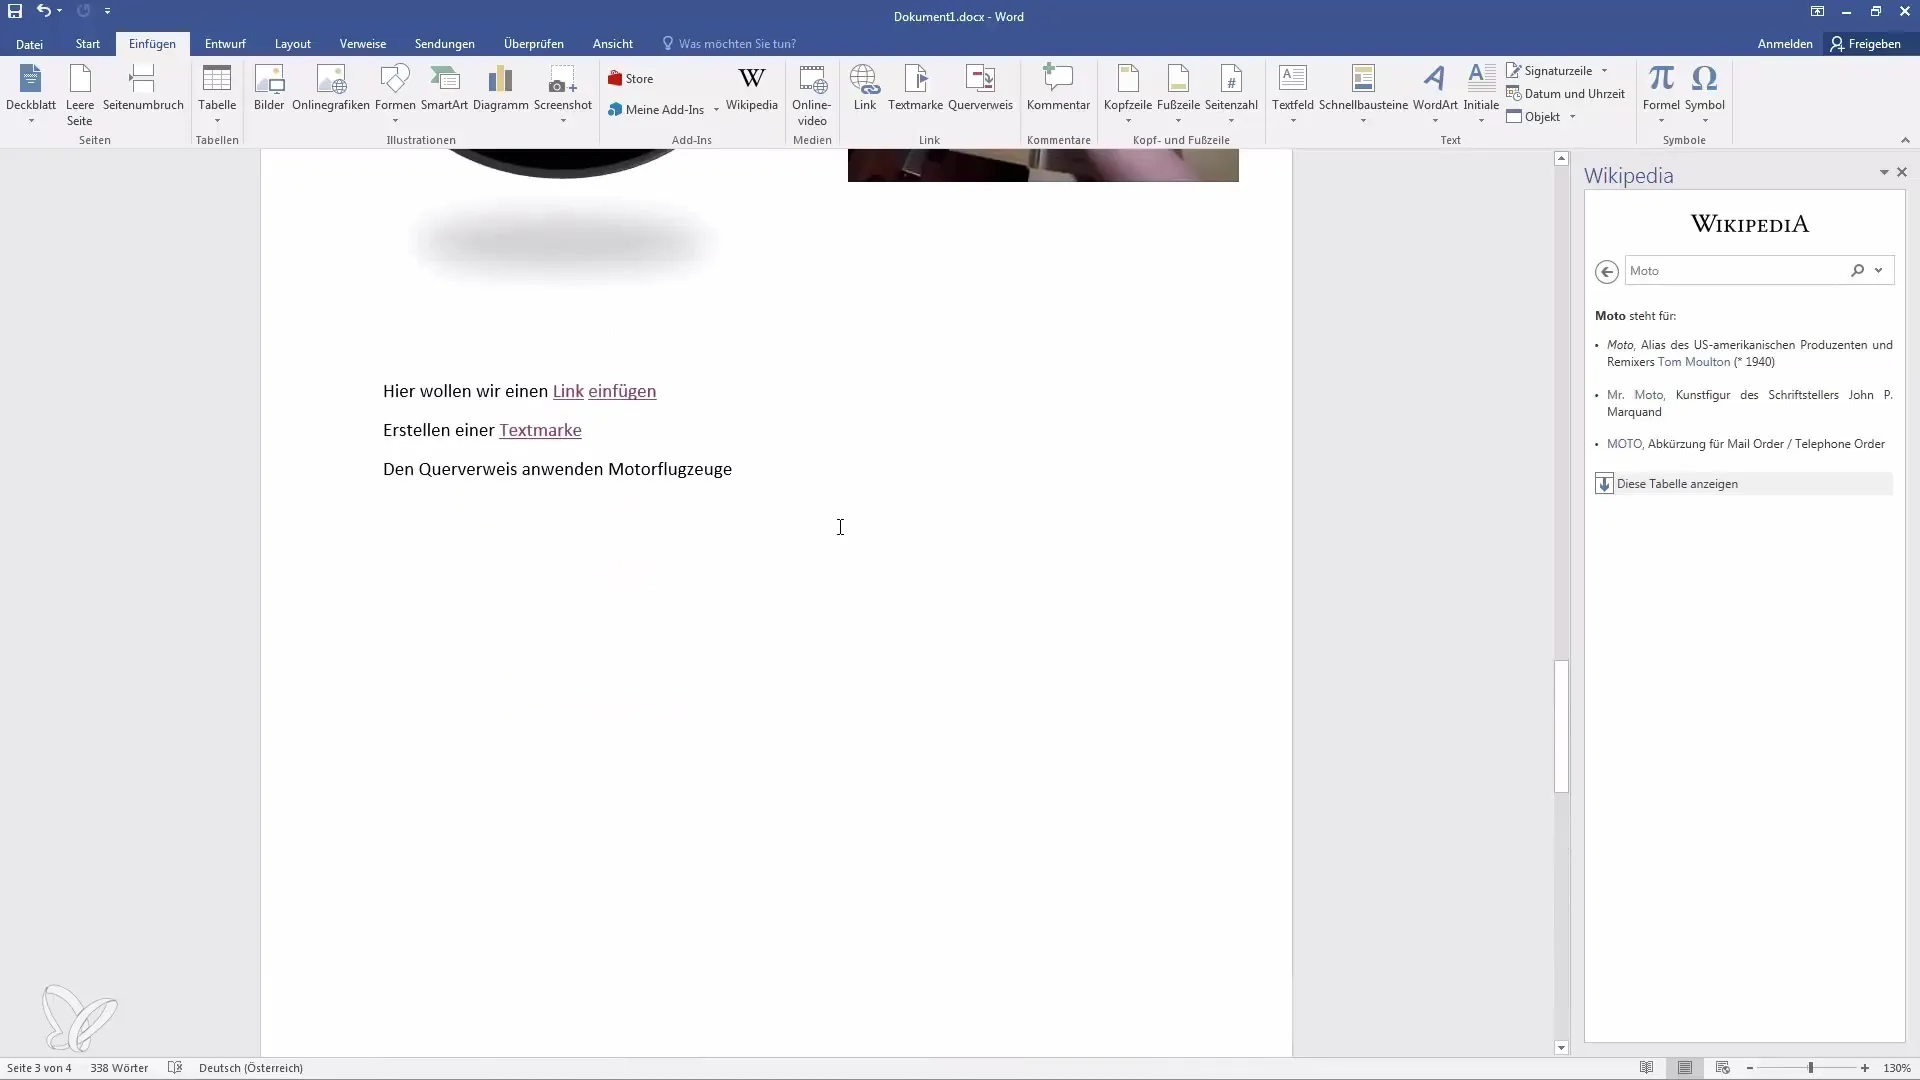Click the Undo arrow icon
Viewport: 1920px width, 1080px height.
[x=43, y=12]
